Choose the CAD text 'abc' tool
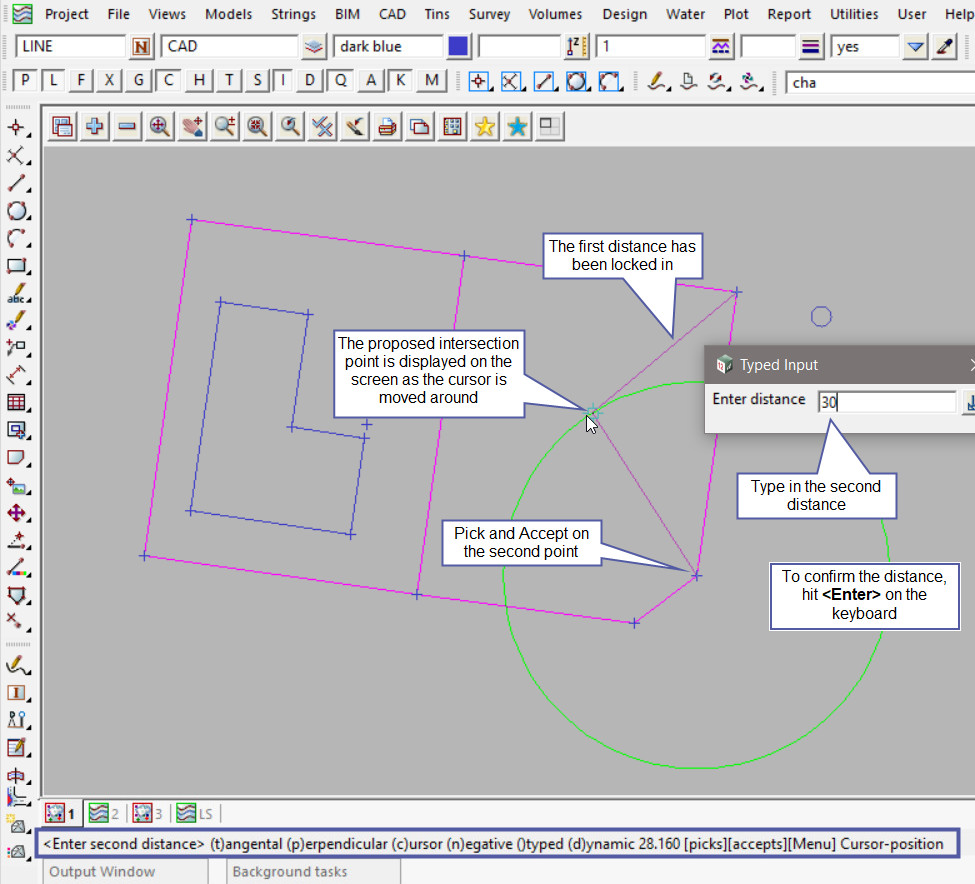 16,295
